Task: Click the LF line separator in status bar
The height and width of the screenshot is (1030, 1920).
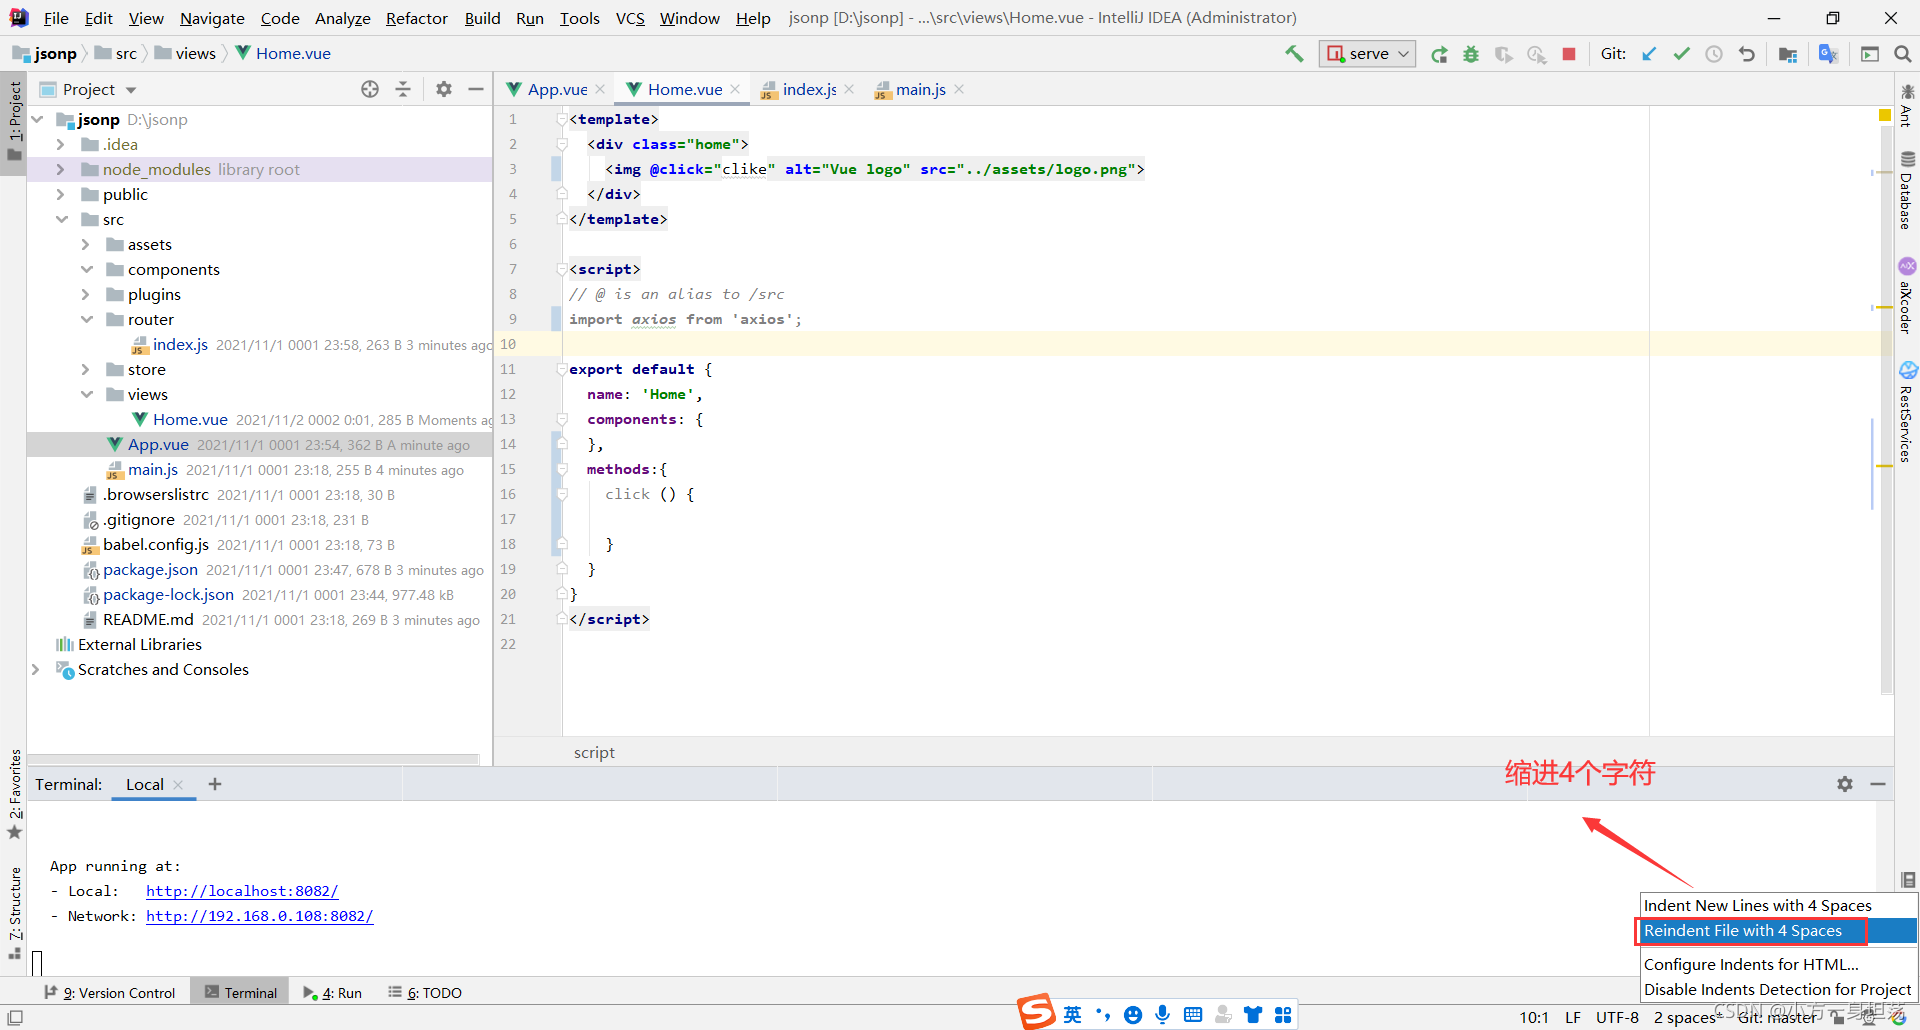Action: (x=1573, y=1017)
